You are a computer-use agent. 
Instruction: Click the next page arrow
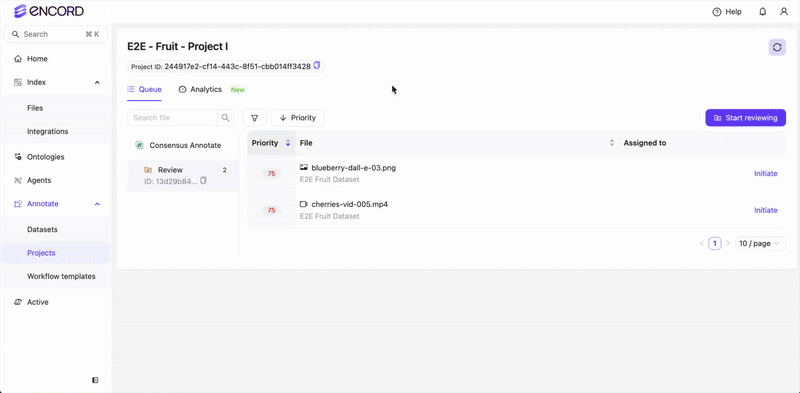(728, 243)
